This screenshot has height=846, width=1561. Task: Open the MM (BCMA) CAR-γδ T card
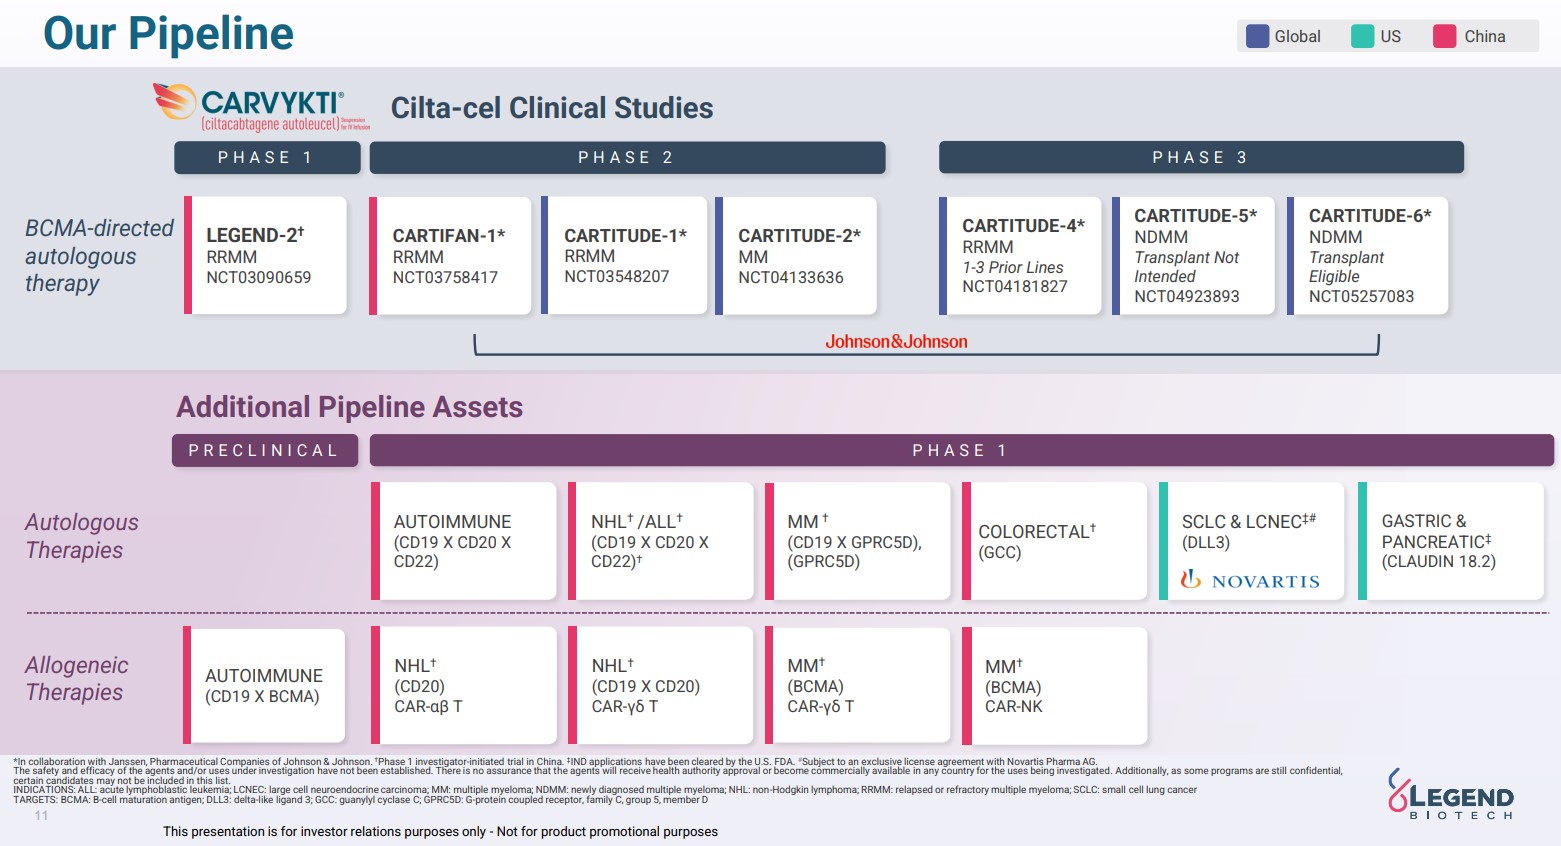tap(857, 686)
